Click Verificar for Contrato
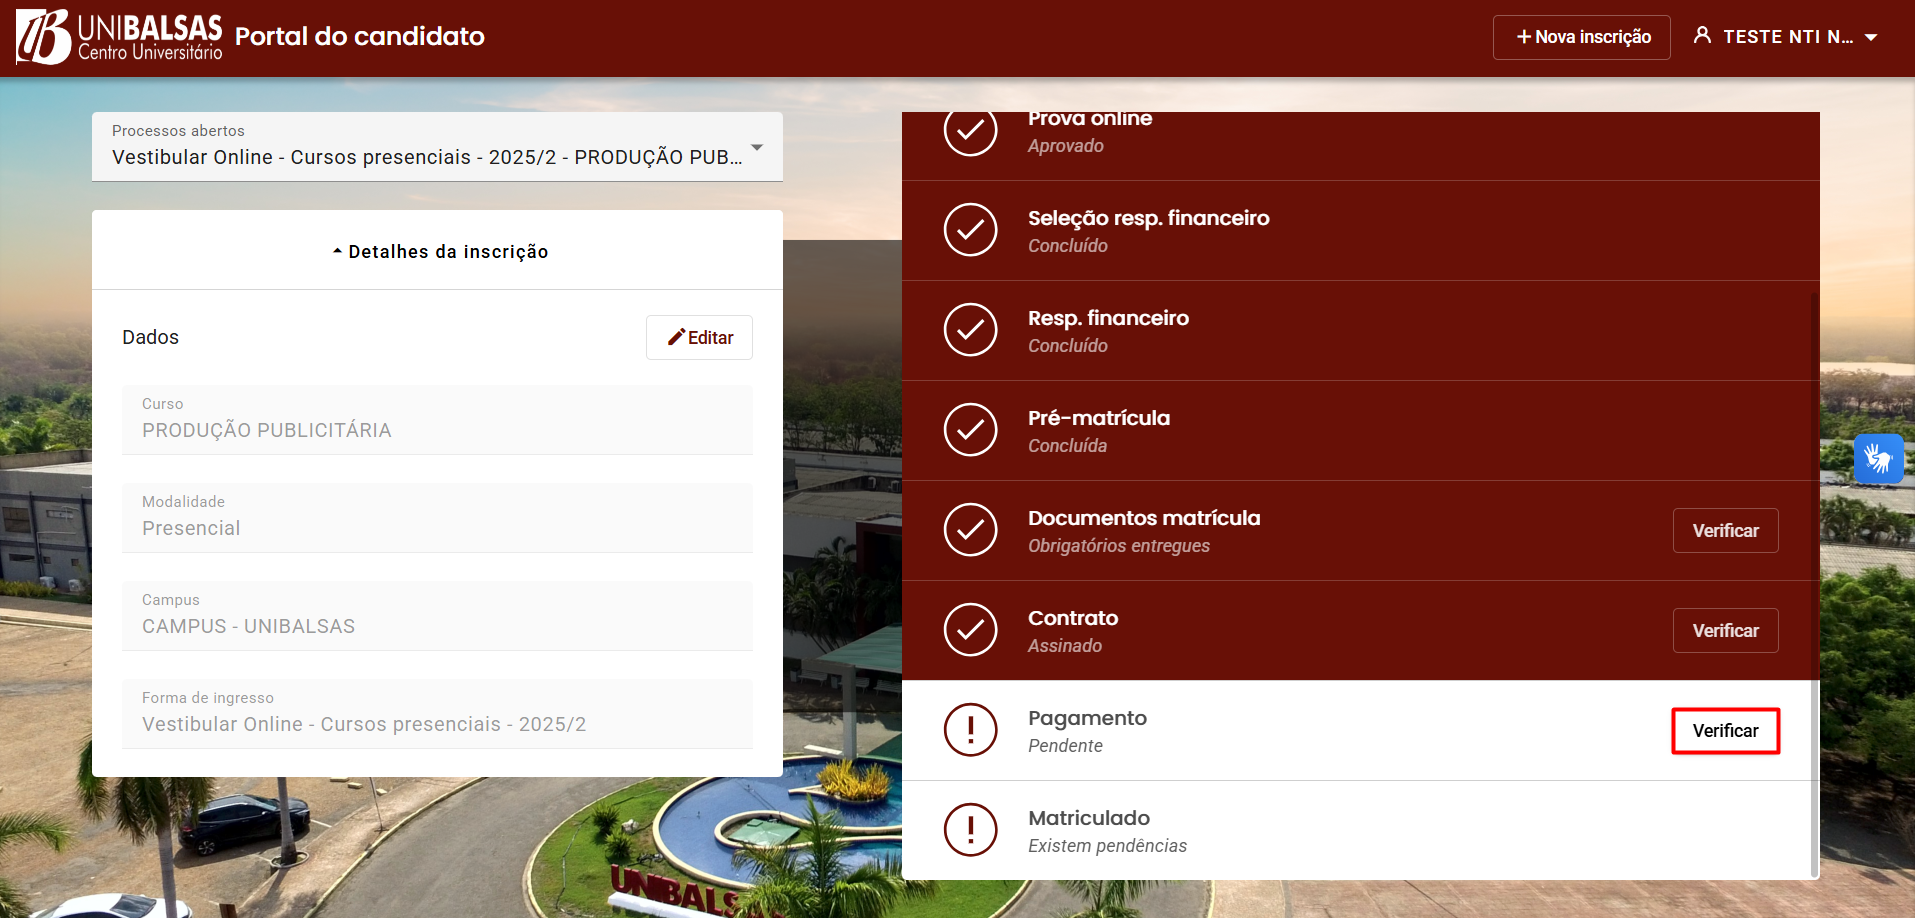Screen dimensions: 1915x918 1725,631
